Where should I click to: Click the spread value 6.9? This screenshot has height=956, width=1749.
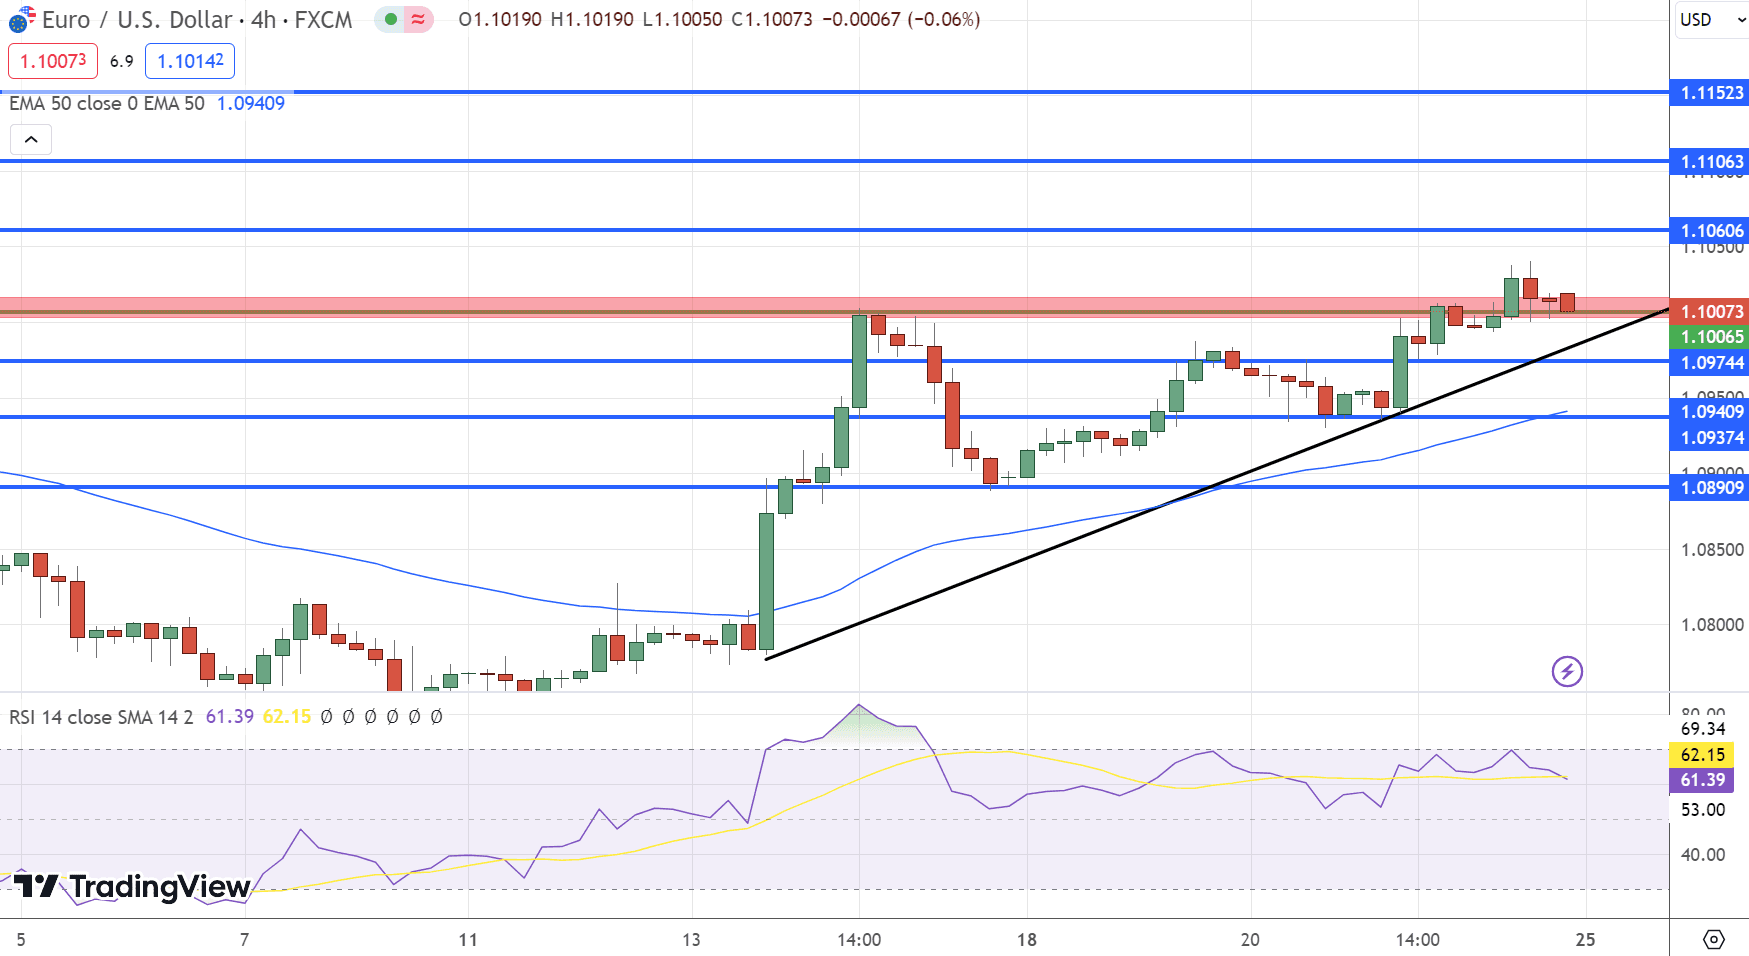[x=122, y=62]
